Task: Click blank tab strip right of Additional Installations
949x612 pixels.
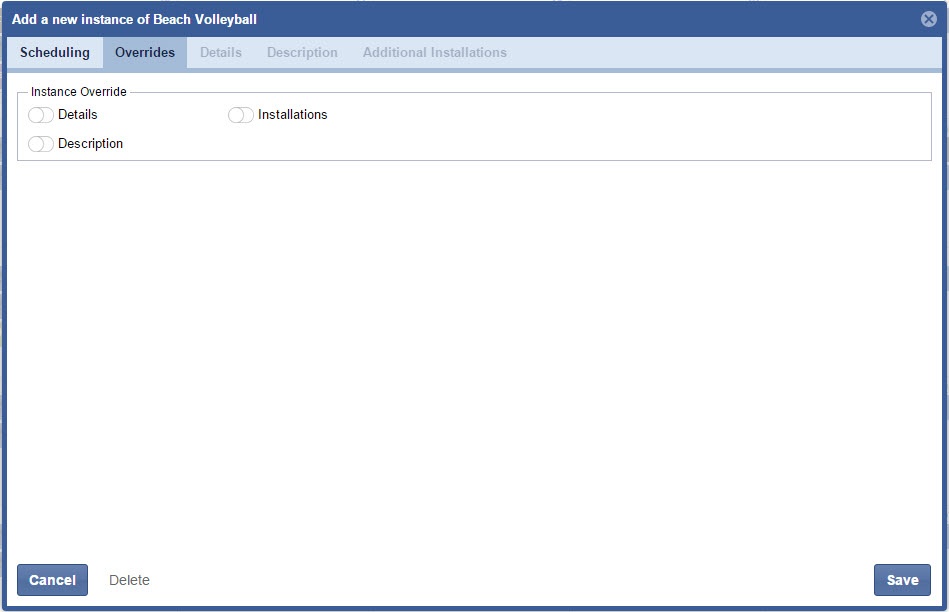Action: tap(720, 52)
